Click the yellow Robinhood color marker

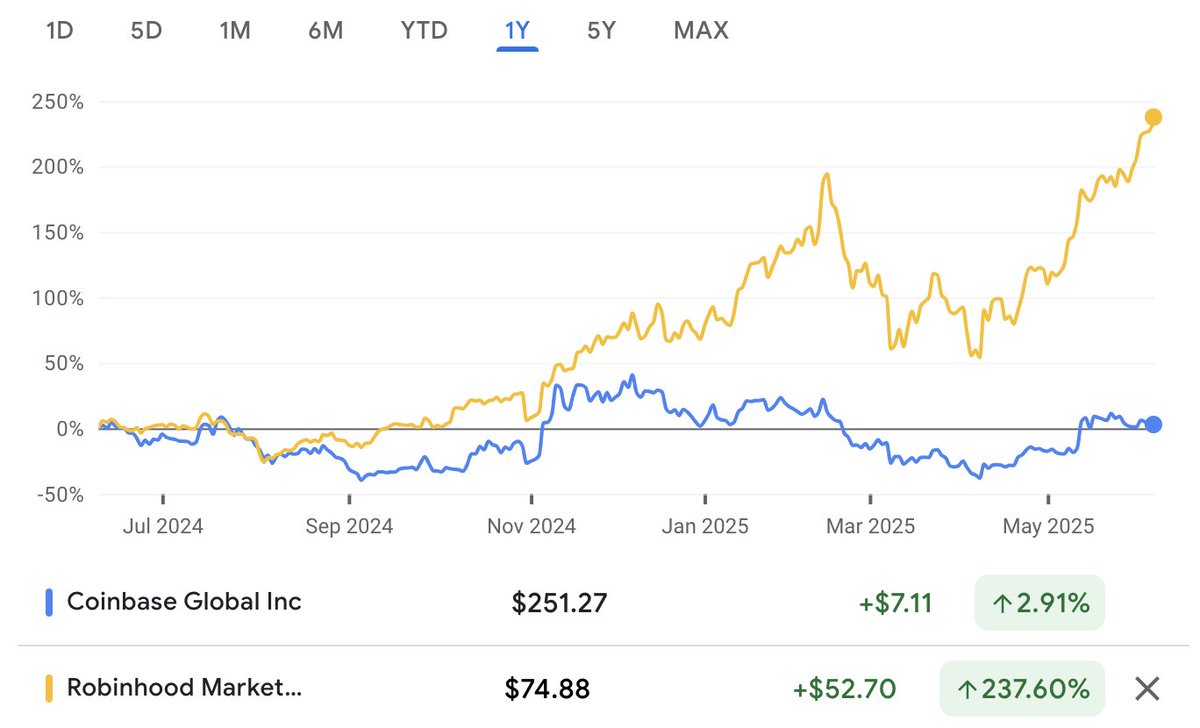pos(48,688)
